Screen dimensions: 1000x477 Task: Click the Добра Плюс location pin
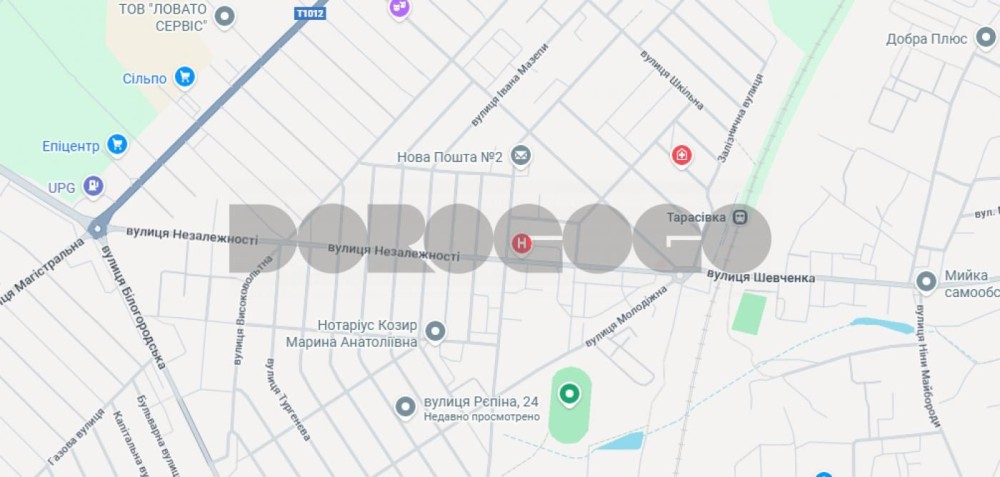(985, 38)
